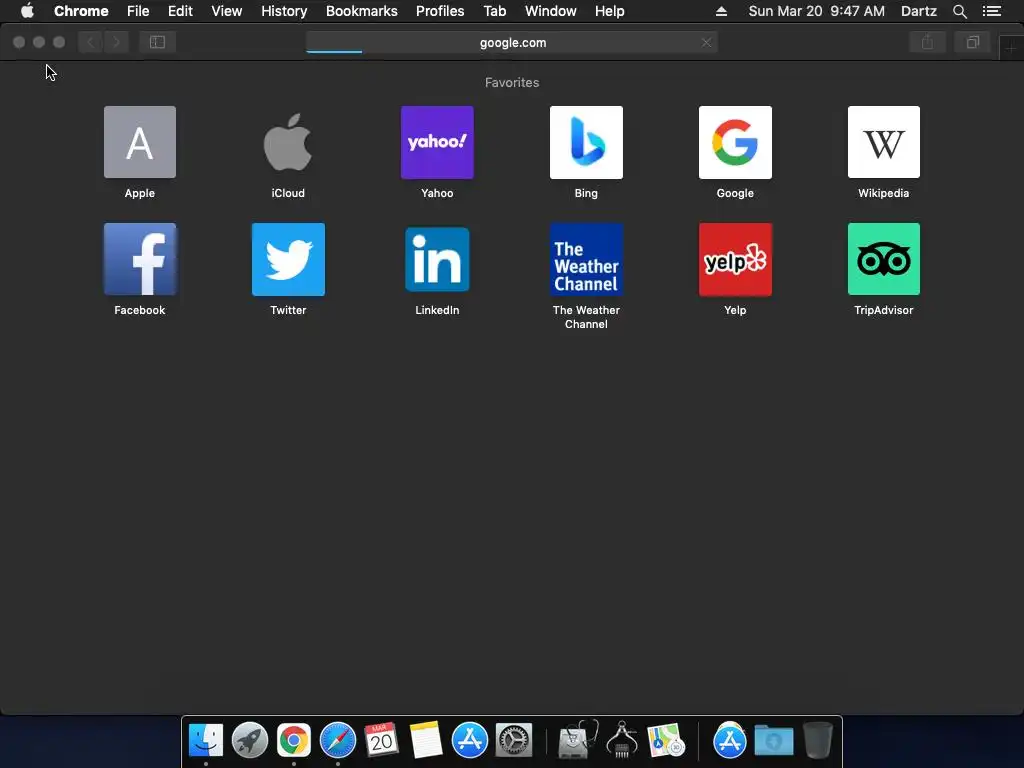Open Launchpad rocket in the Dock
This screenshot has height=768, width=1024.
249,740
